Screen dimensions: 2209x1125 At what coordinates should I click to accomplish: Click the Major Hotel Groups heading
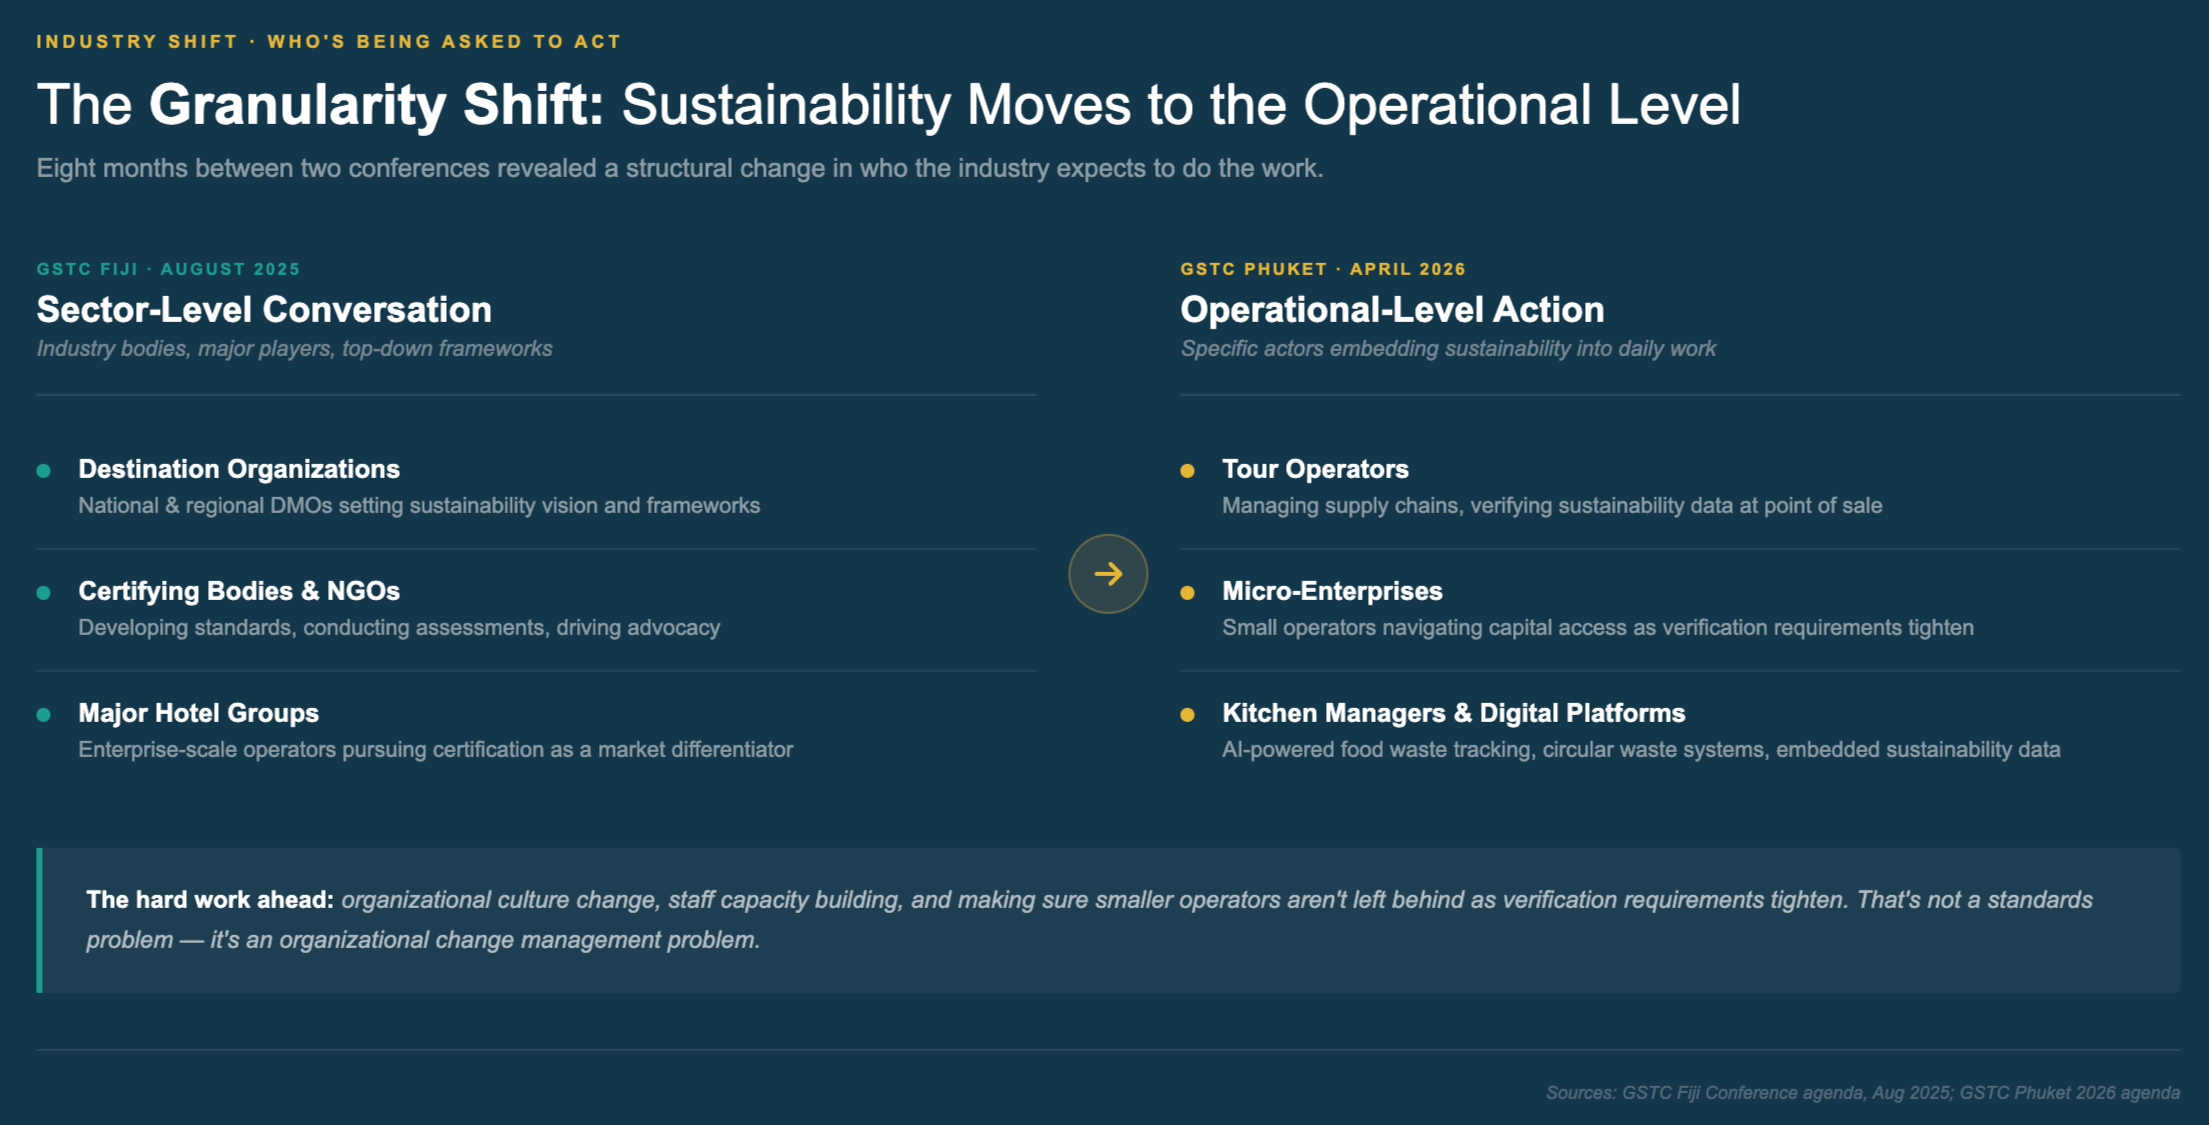coord(198,713)
